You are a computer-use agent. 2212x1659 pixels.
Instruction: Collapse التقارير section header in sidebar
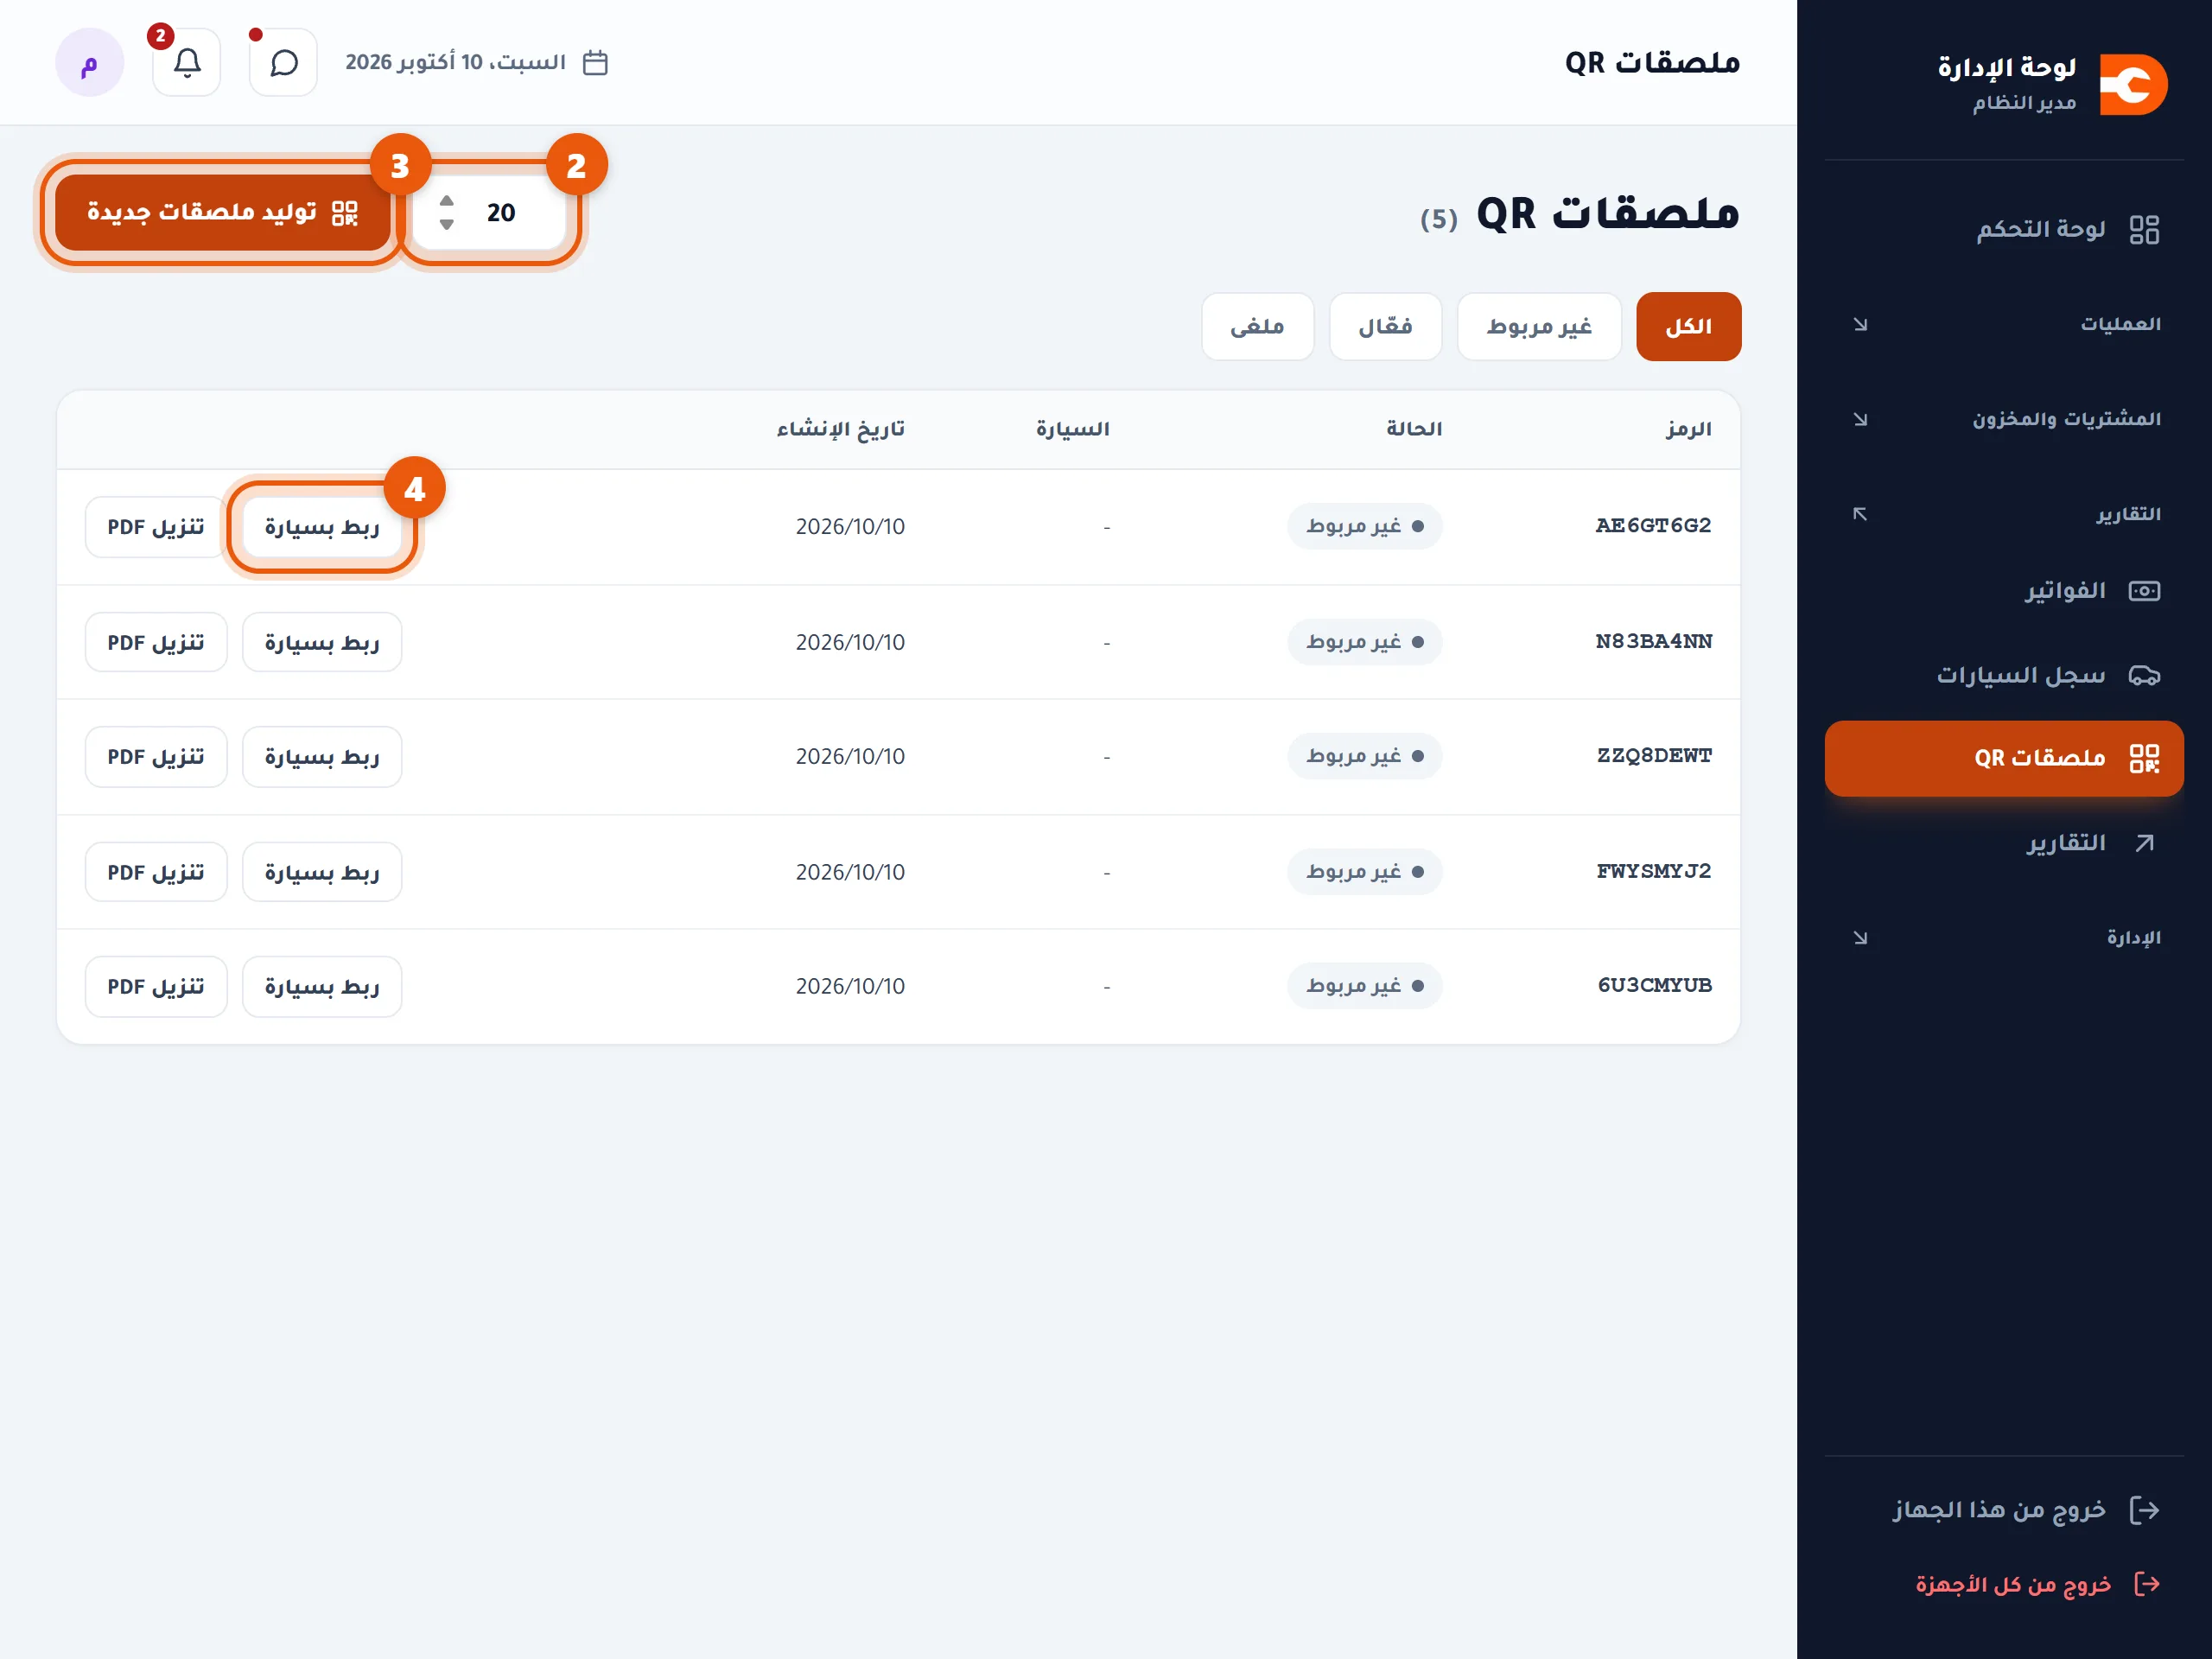[x=2004, y=514]
